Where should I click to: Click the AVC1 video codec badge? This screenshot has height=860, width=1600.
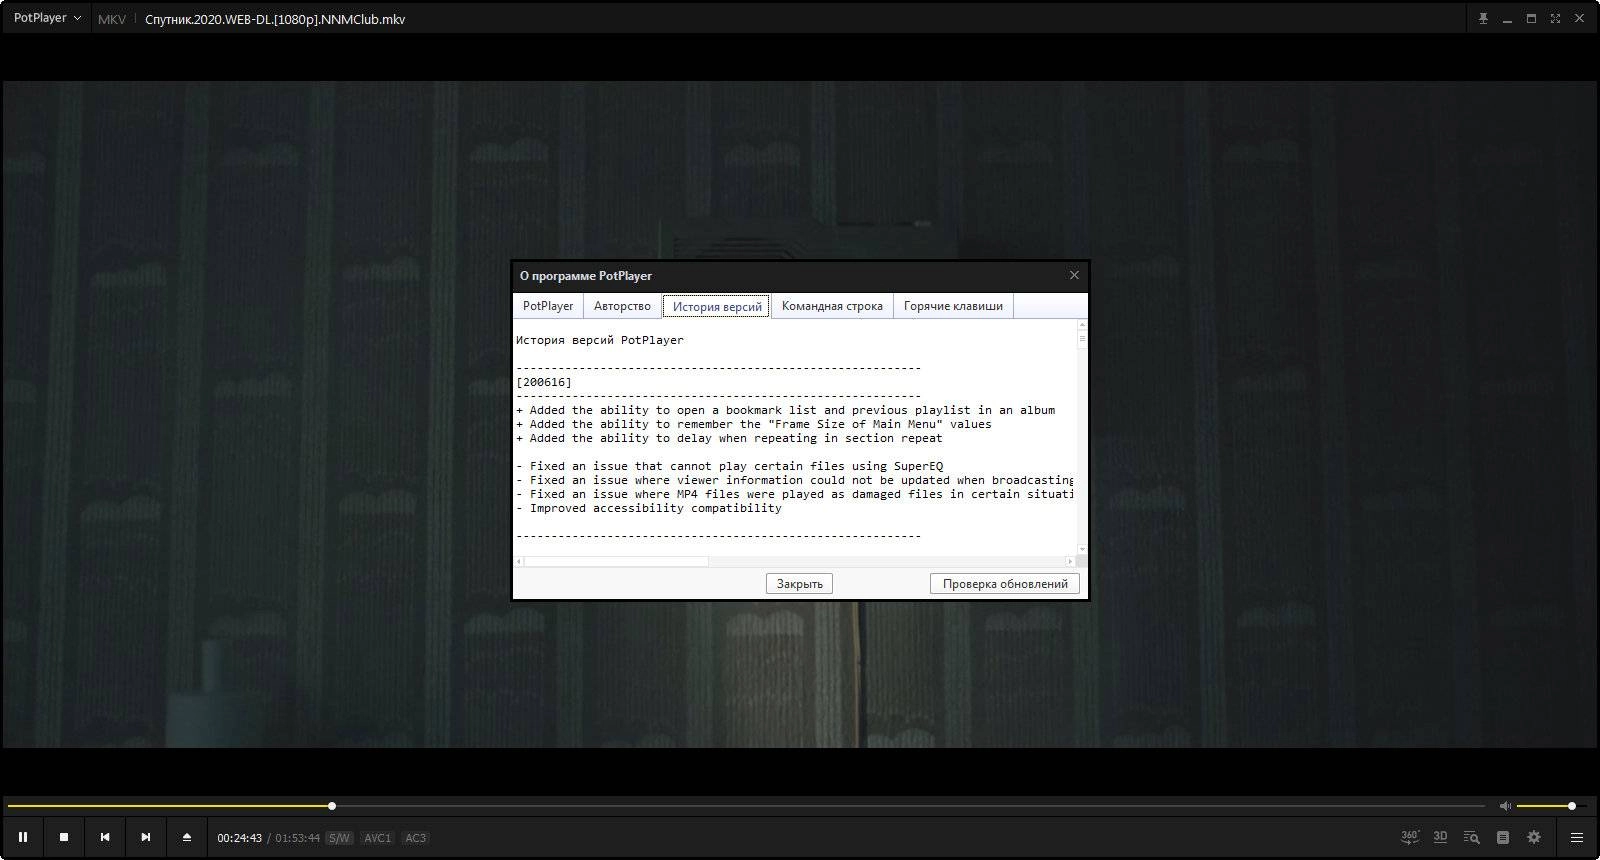click(377, 838)
